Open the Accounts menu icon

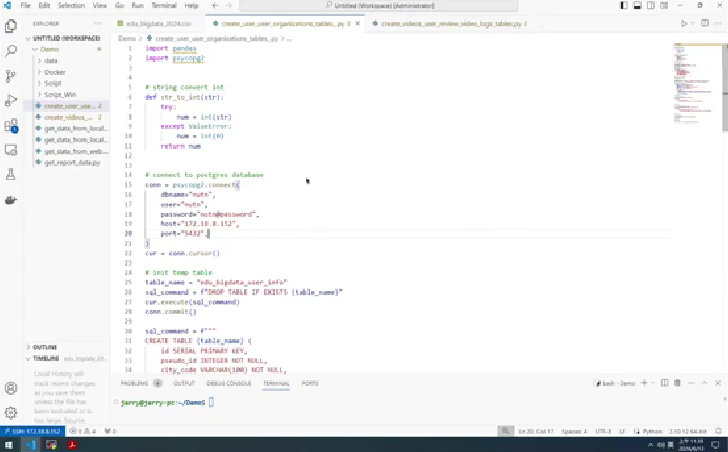[11, 388]
